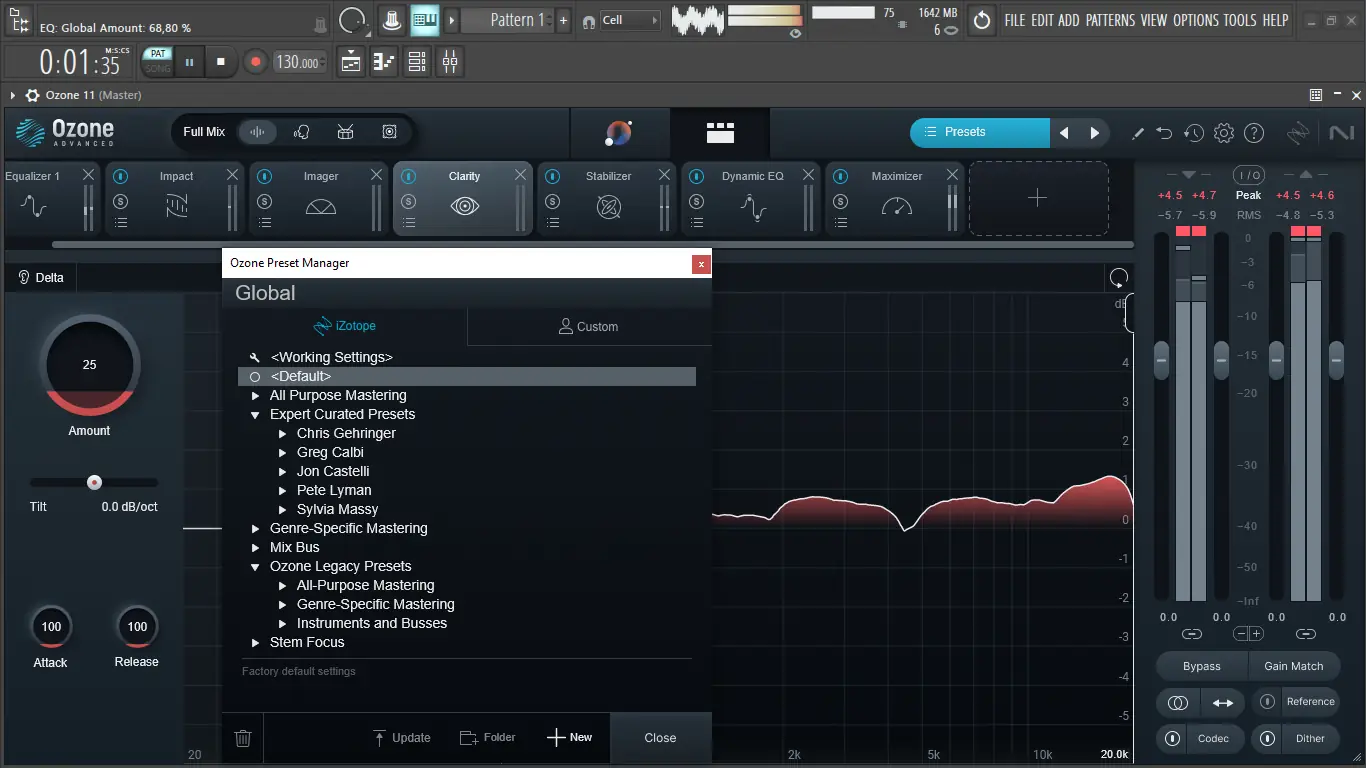Image resolution: width=1366 pixels, height=768 pixels.
Task: Click the input gain link icon
Action: [1191, 634]
